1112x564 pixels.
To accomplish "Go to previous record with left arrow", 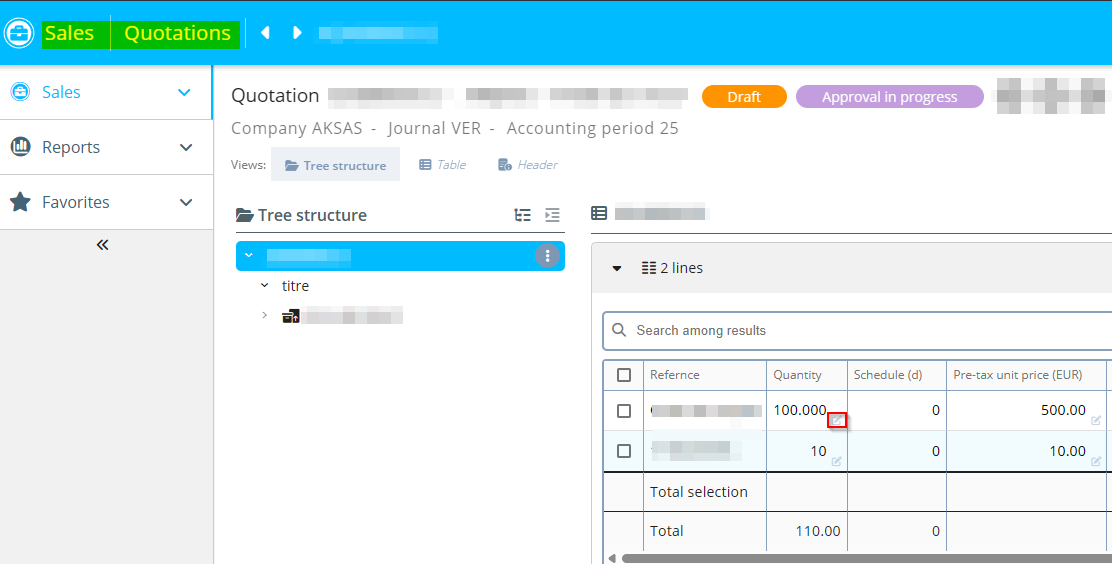I will tap(265, 33).
